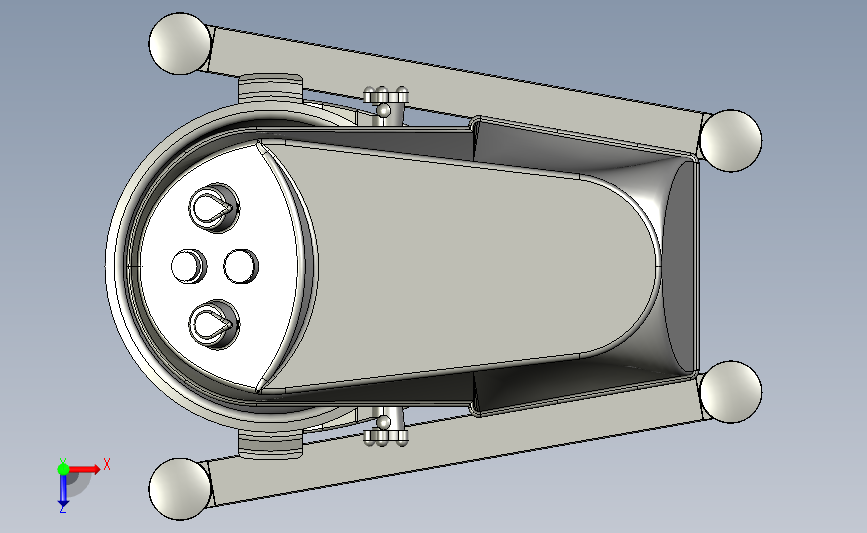The width and height of the screenshot is (867, 533).
Task: Click the blue Z axis of the orientation triad
Action: [63, 490]
